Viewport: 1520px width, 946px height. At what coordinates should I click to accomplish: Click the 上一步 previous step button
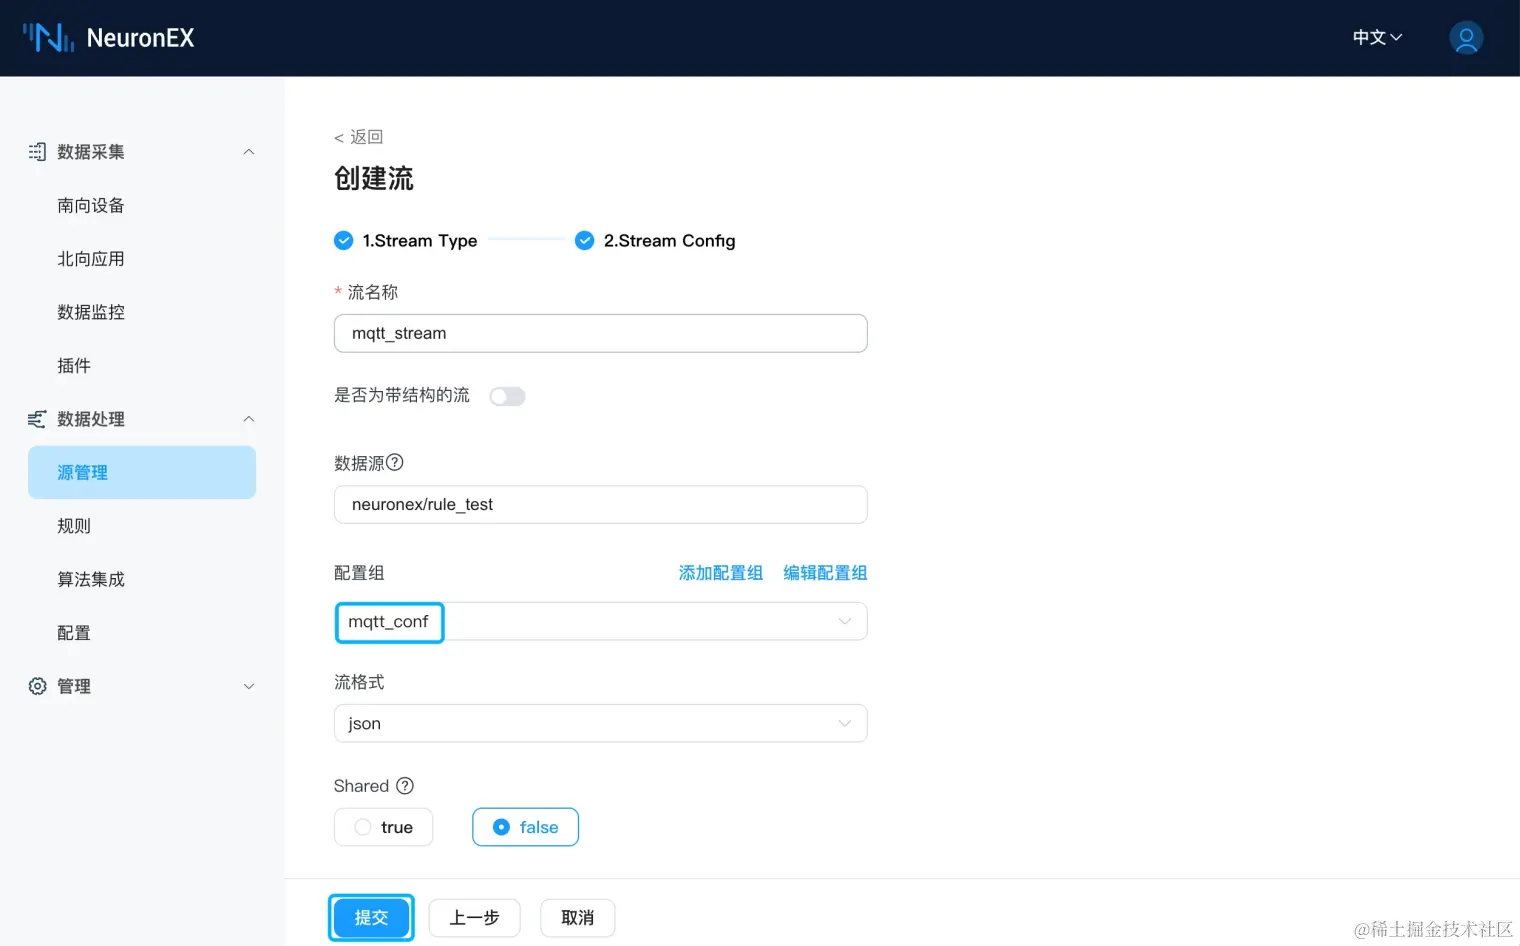point(474,918)
